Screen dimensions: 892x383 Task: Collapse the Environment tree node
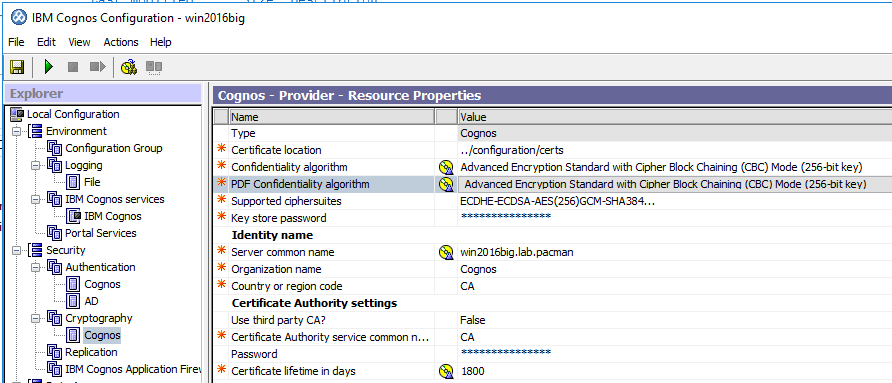point(16,131)
